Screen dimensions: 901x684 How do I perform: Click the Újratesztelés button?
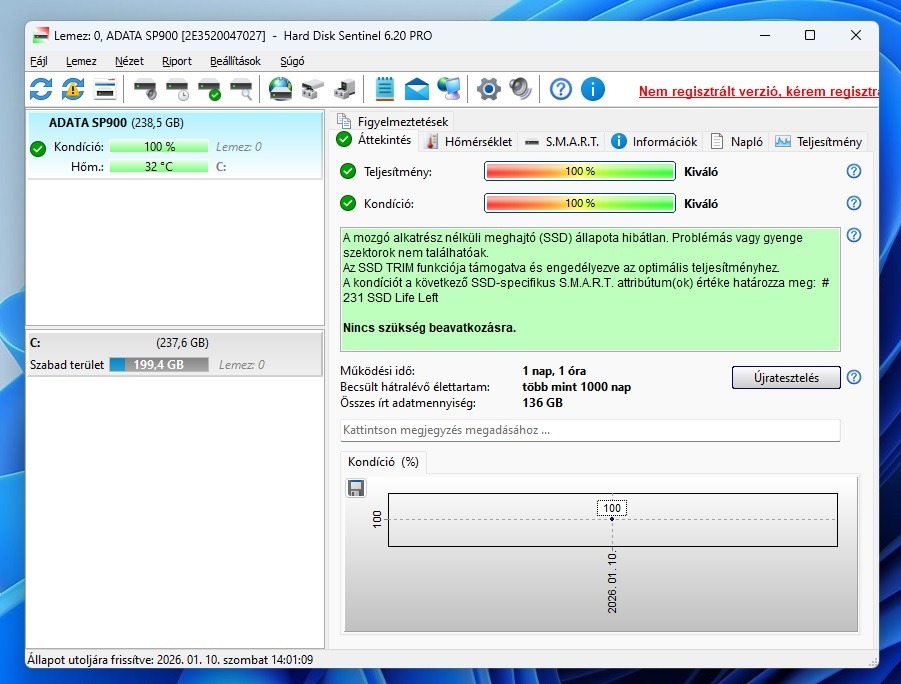point(786,378)
